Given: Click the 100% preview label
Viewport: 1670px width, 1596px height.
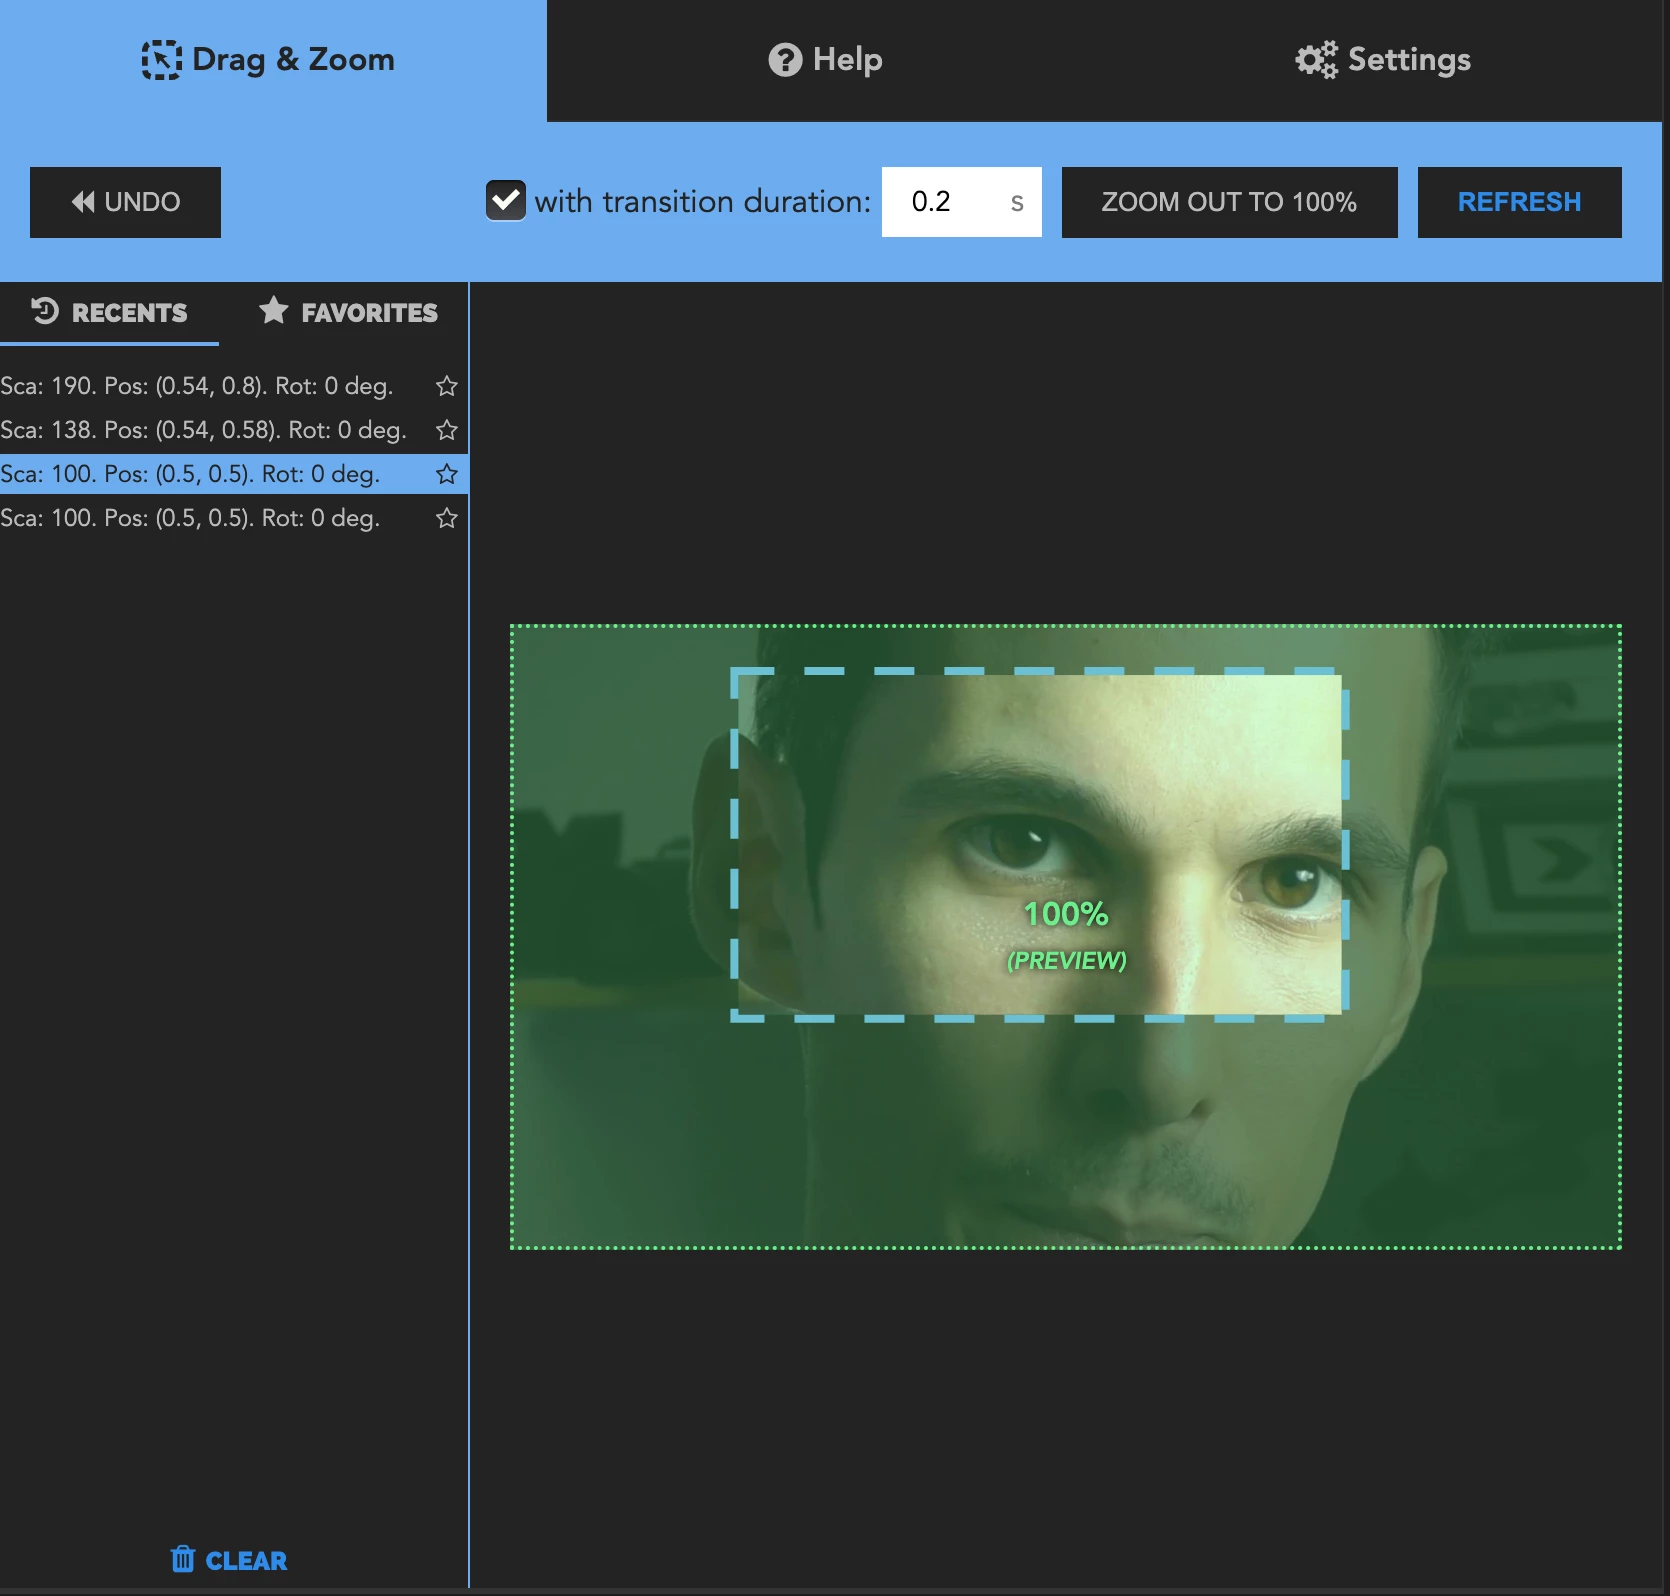Looking at the screenshot, I should [x=1066, y=914].
